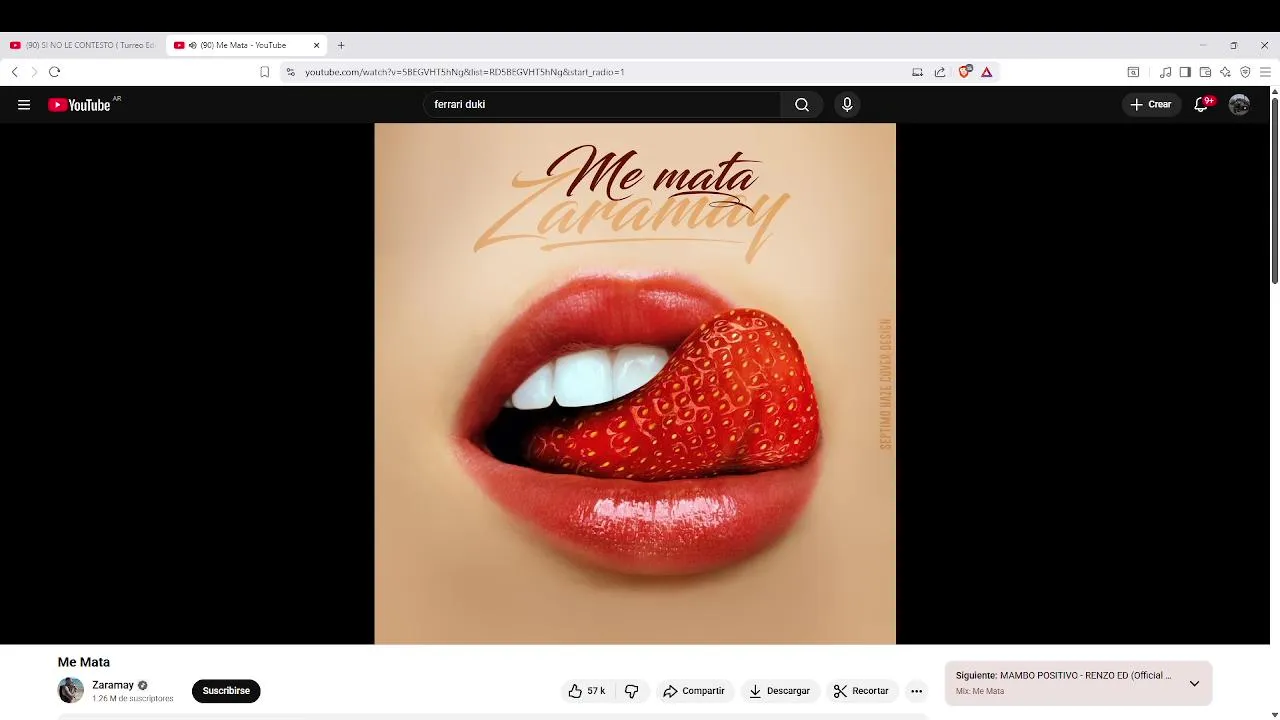
Task: Click the 'Me Mata' video title text
Action: (x=84, y=662)
